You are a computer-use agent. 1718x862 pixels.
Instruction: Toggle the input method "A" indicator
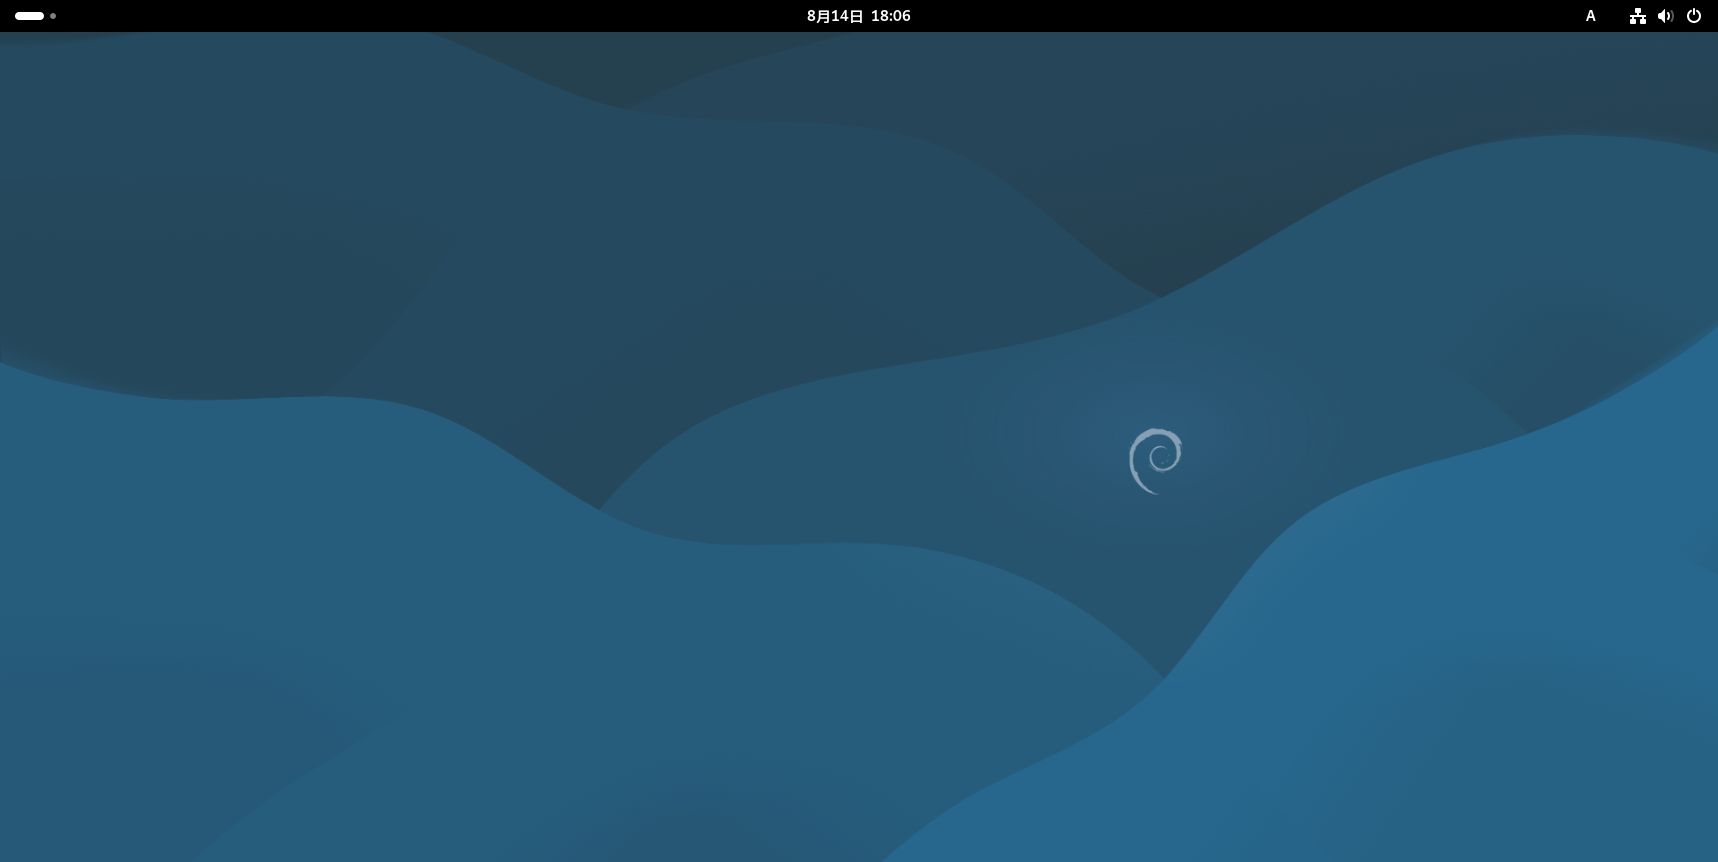click(x=1590, y=16)
